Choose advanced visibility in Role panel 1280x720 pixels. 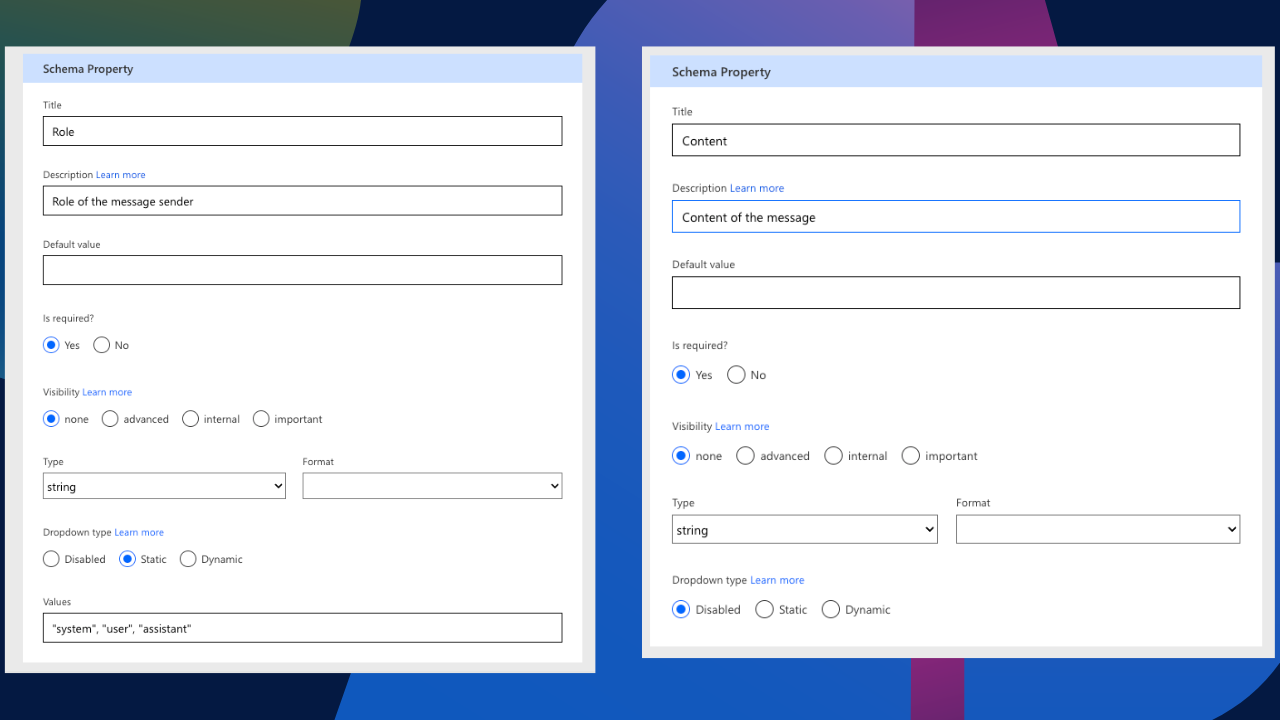pos(110,419)
